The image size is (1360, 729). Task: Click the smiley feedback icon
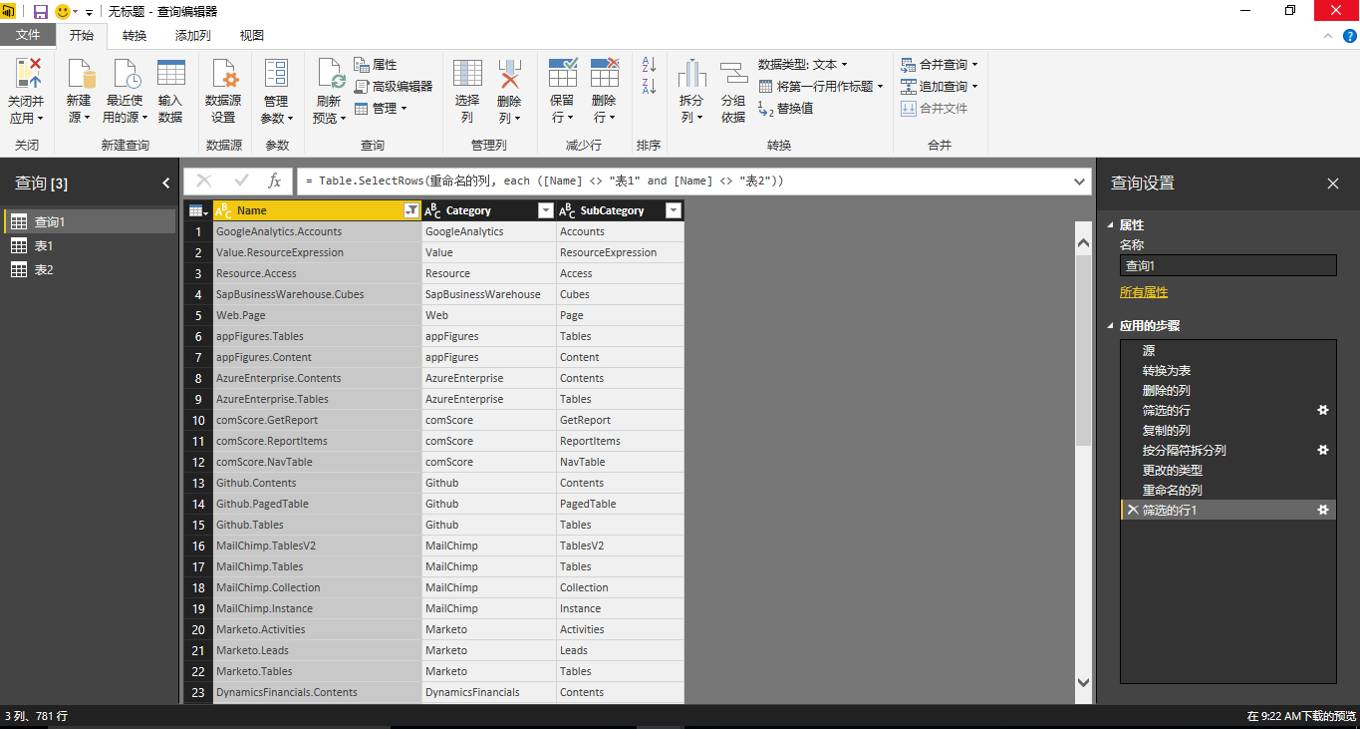pos(62,11)
